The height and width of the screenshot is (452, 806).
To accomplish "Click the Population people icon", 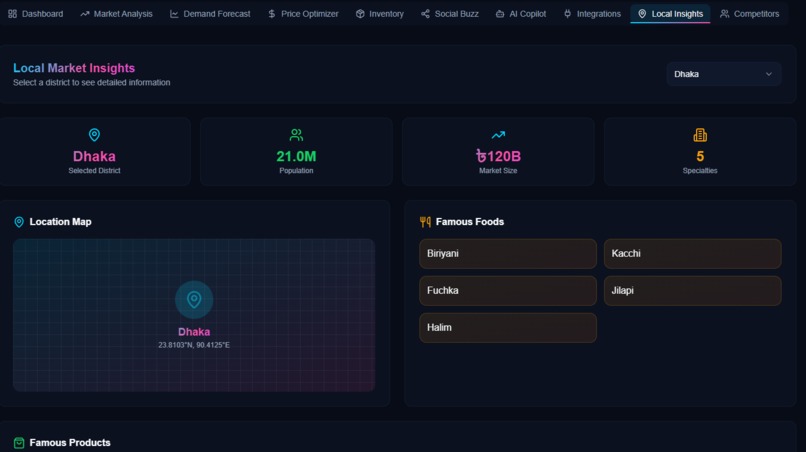I will point(296,135).
